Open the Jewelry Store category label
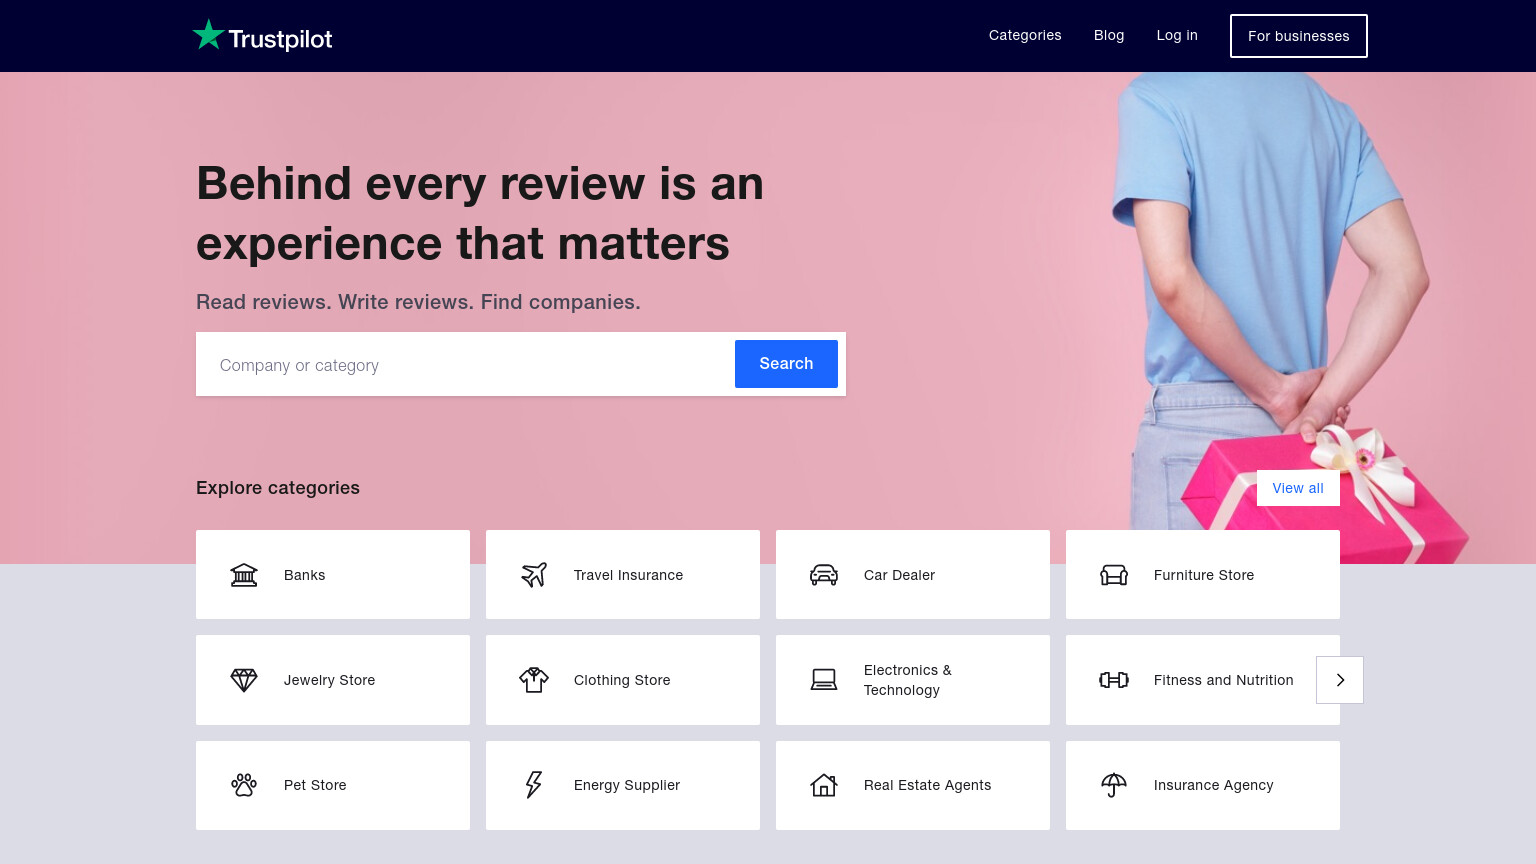The image size is (1536, 864). coord(330,680)
